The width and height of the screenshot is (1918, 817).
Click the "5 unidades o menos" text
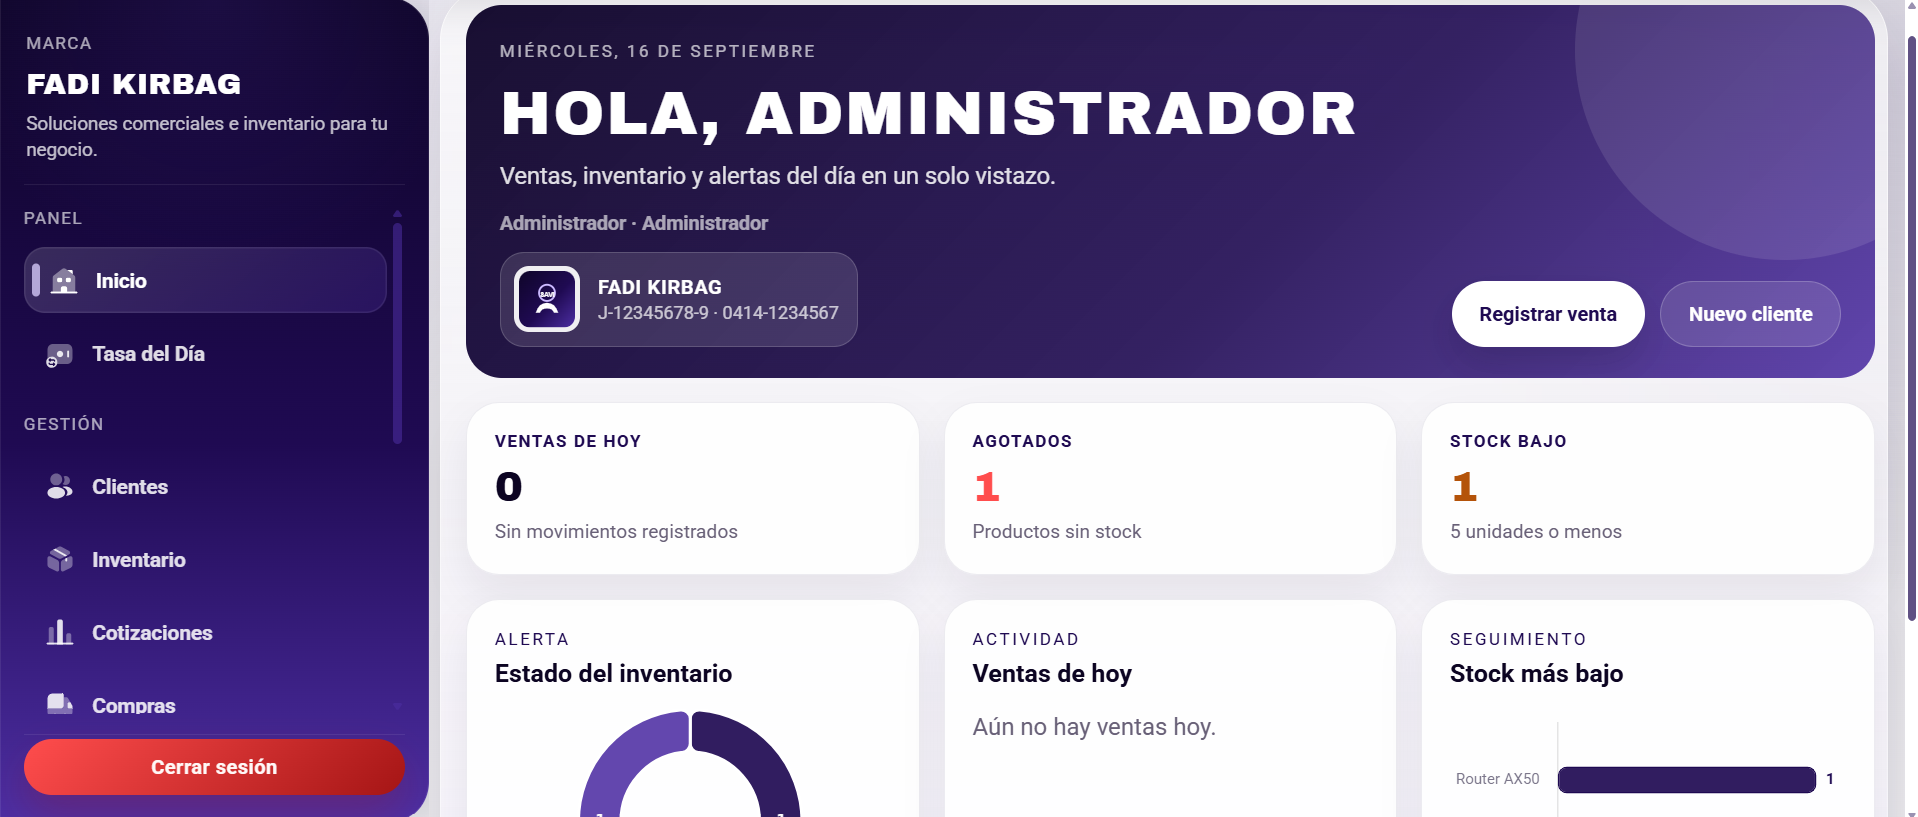[x=1536, y=532]
